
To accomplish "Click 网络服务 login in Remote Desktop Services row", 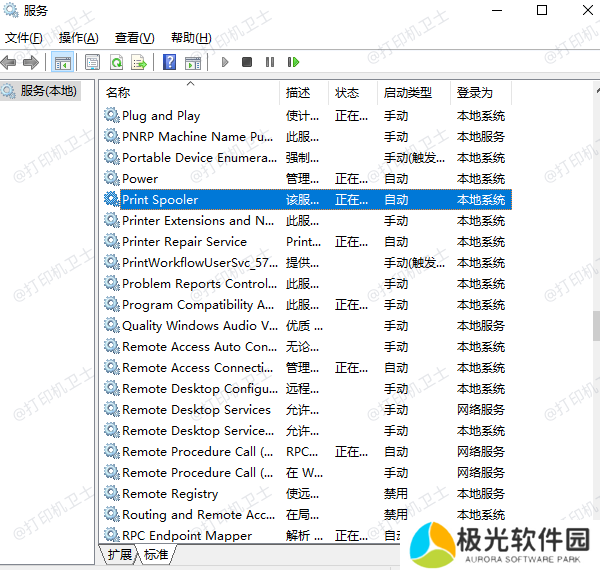I will pos(481,410).
